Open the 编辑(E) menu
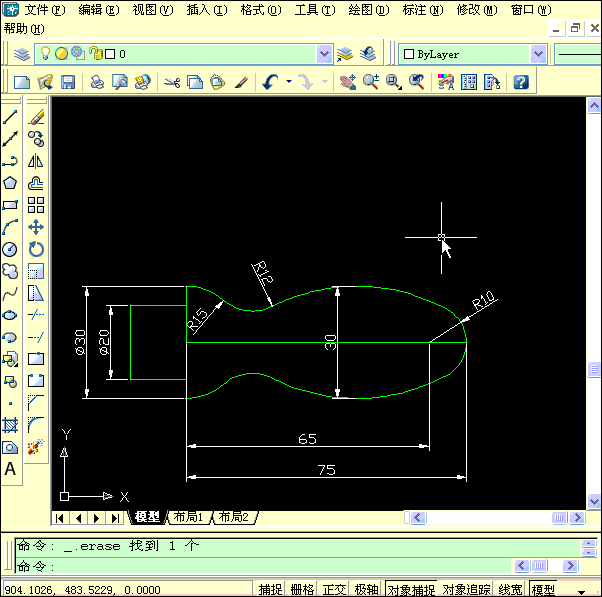 (x=99, y=10)
